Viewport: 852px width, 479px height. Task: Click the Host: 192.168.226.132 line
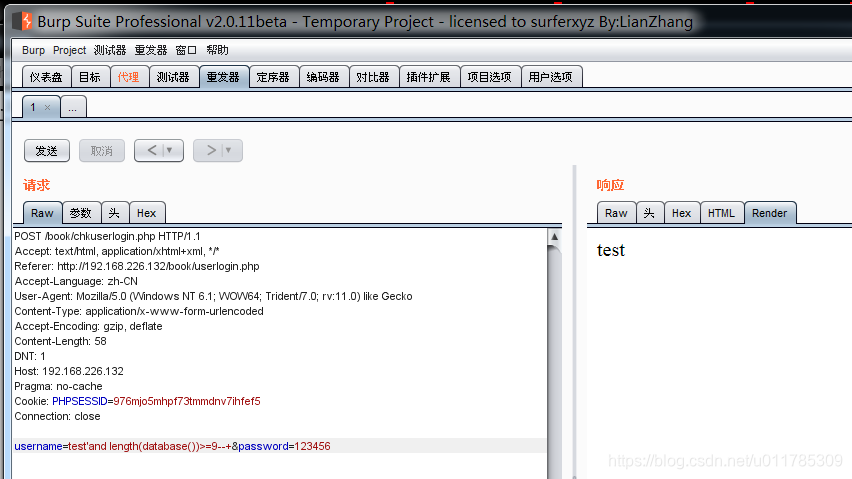[69, 371]
